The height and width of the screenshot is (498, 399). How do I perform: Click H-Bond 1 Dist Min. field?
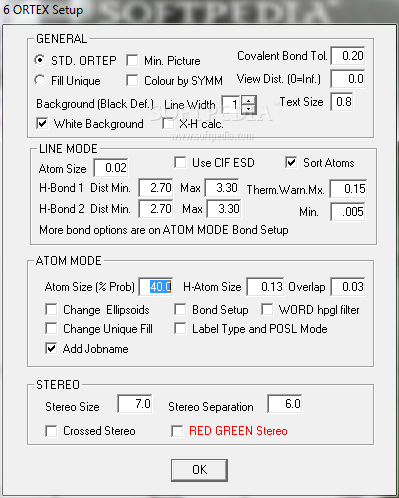[x=156, y=188]
